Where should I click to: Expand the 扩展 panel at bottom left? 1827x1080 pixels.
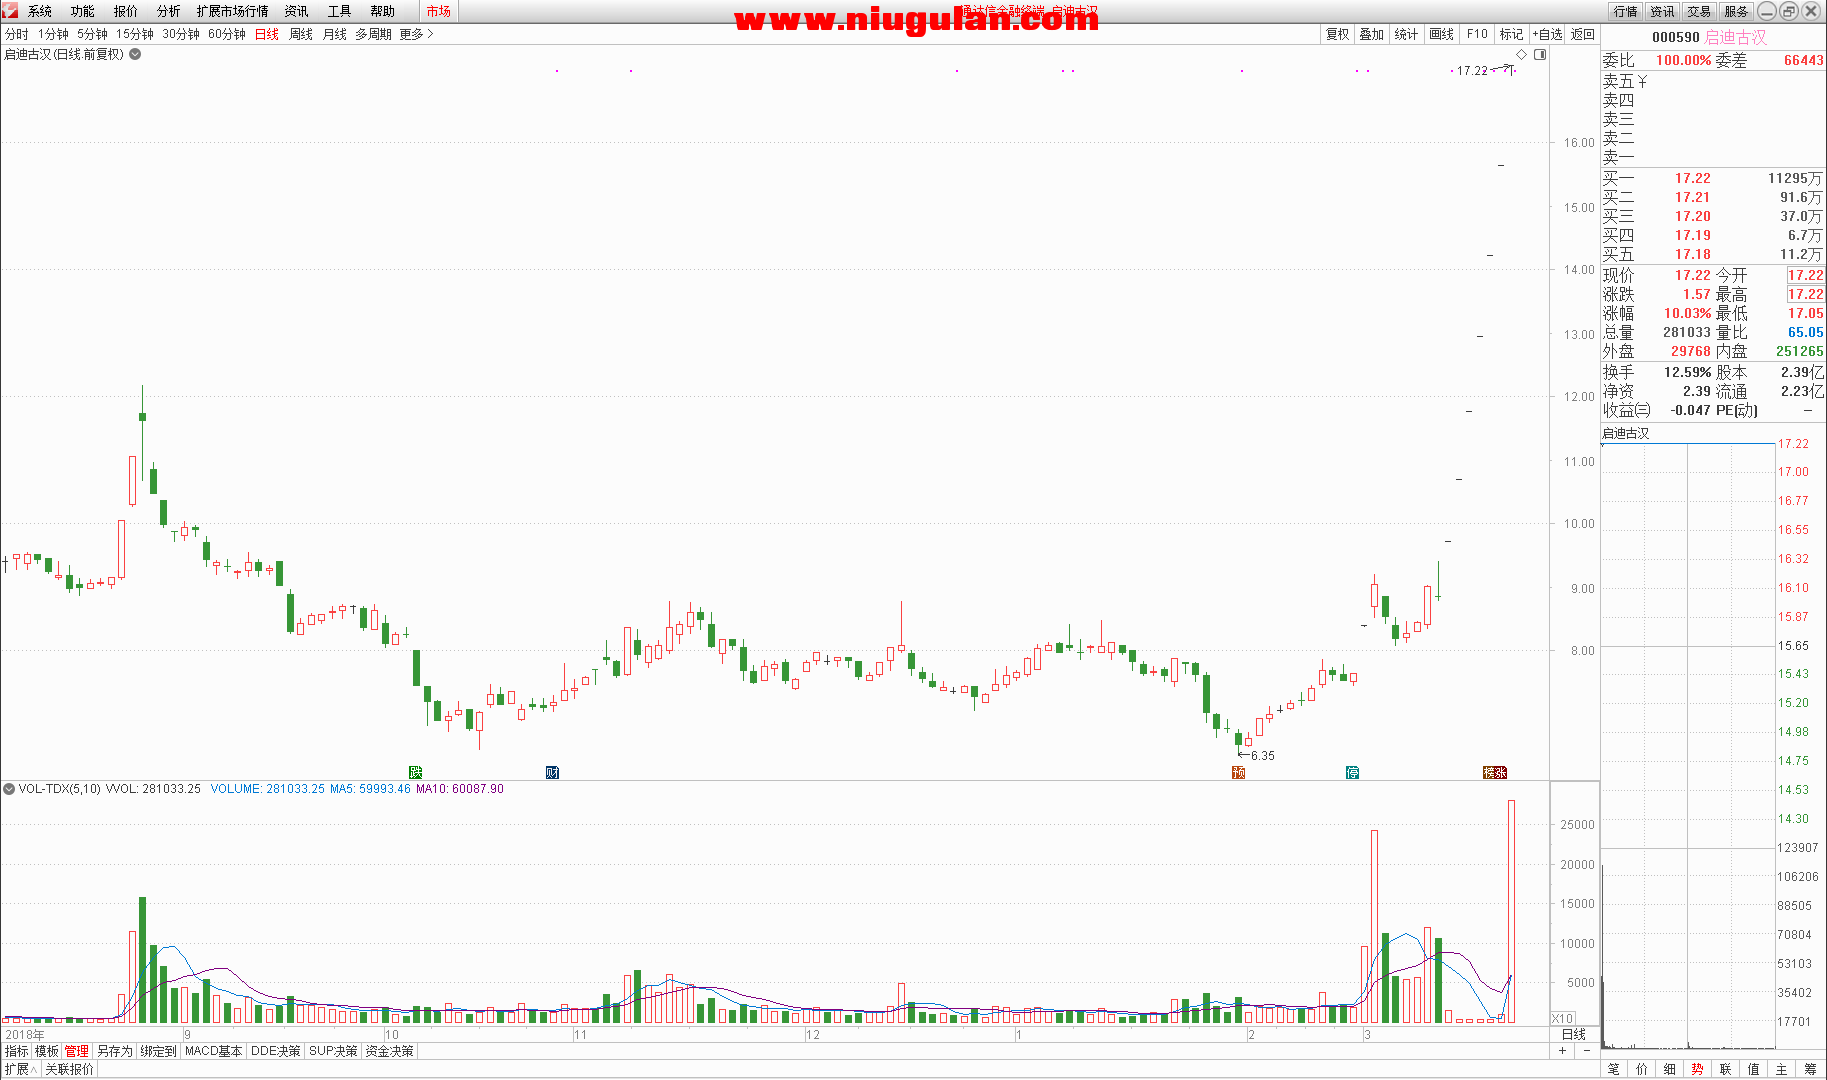click(x=21, y=1069)
